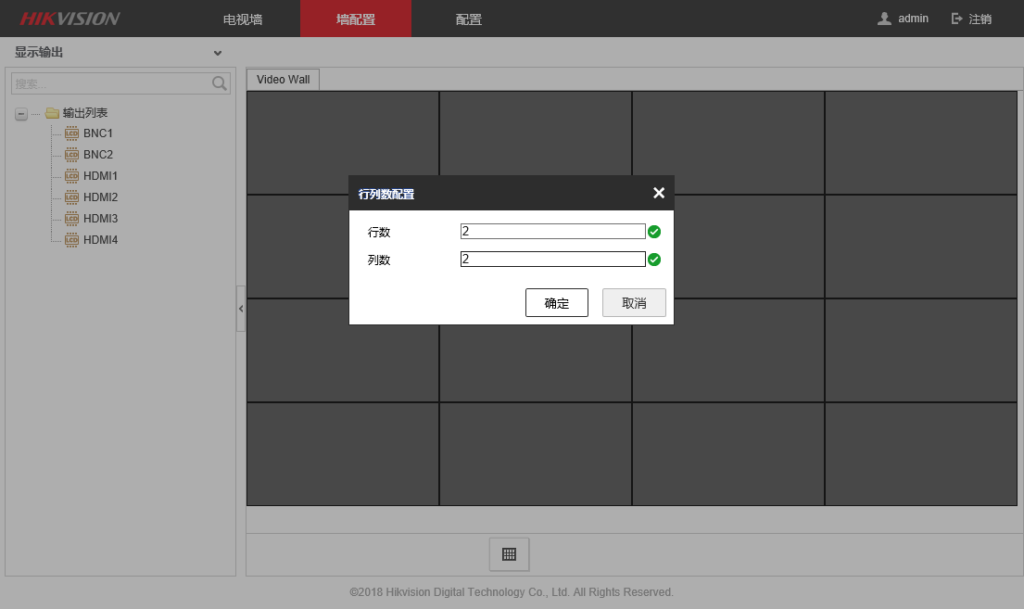Click the HDMI4 output icon
Viewport: 1024px width, 609px height.
pos(71,240)
